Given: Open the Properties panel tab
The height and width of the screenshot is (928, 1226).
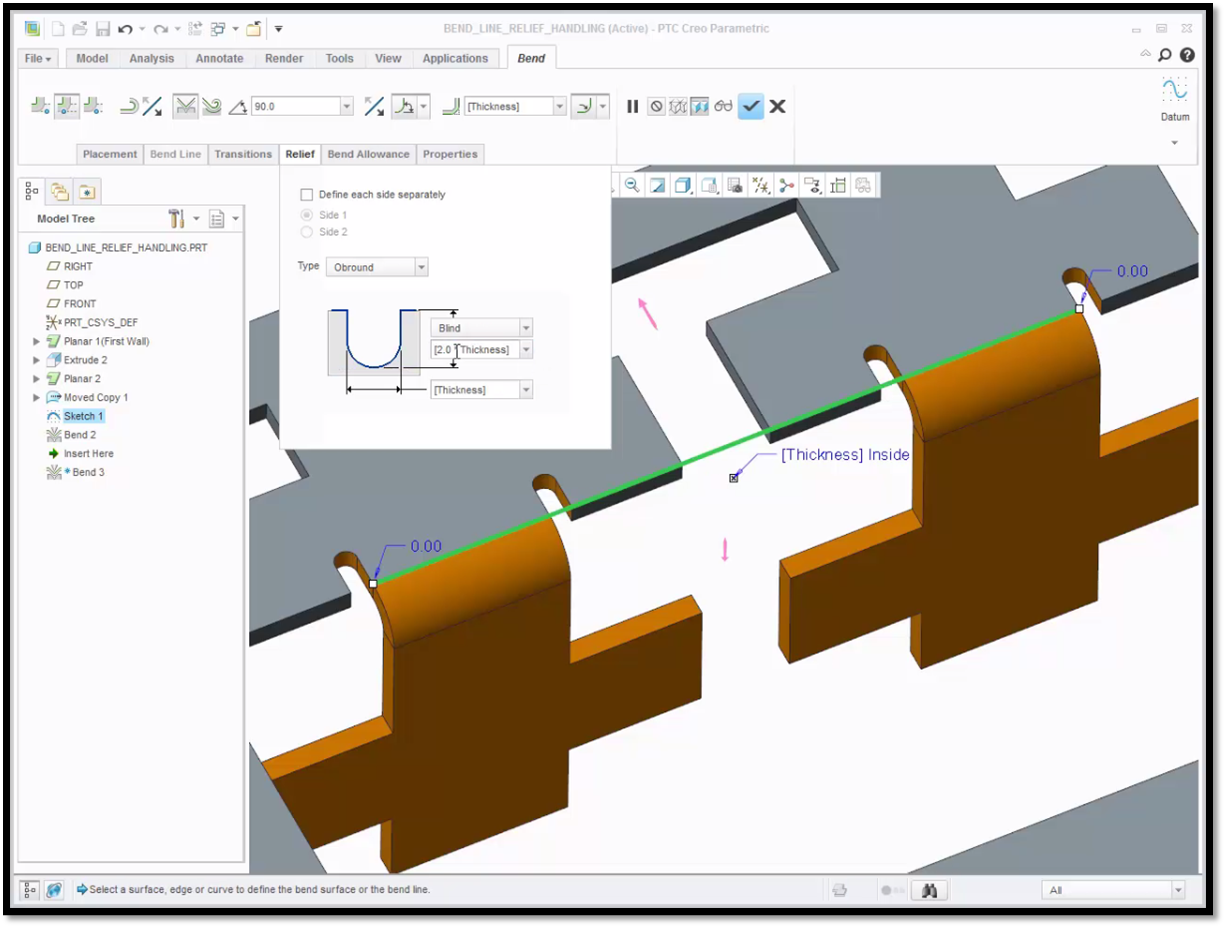Looking at the screenshot, I should click(450, 154).
